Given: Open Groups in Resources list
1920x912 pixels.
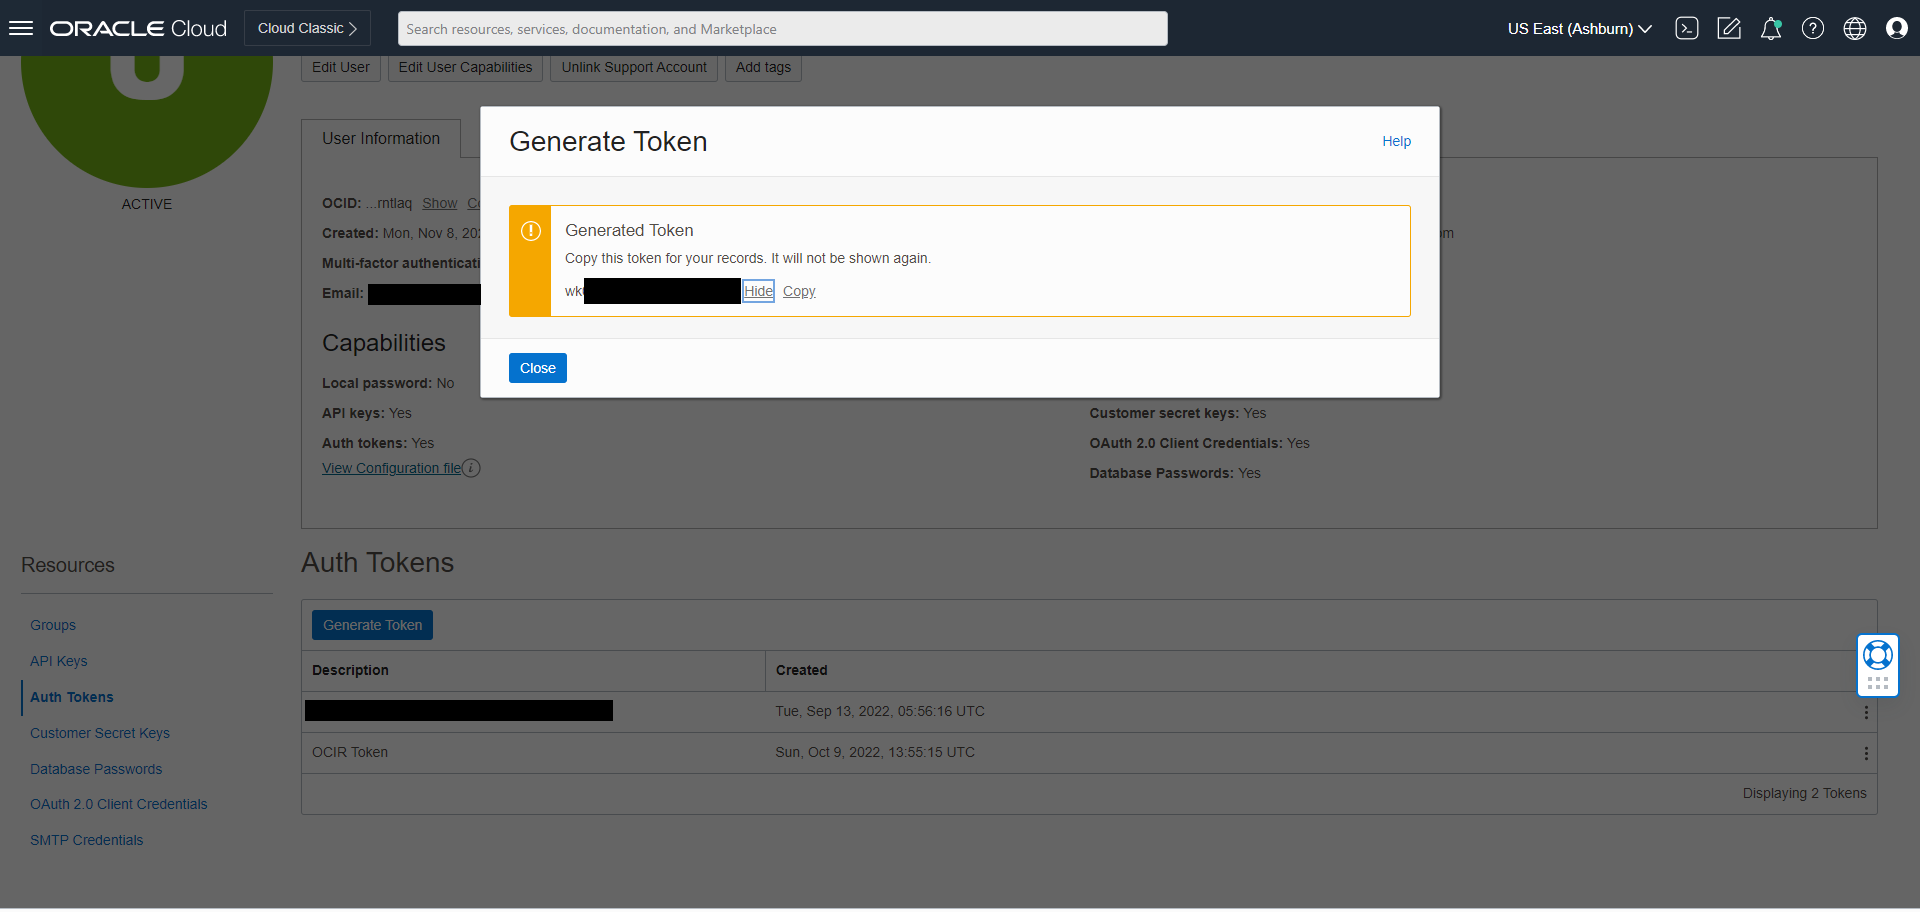Looking at the screenshot, I should point(53,625).
